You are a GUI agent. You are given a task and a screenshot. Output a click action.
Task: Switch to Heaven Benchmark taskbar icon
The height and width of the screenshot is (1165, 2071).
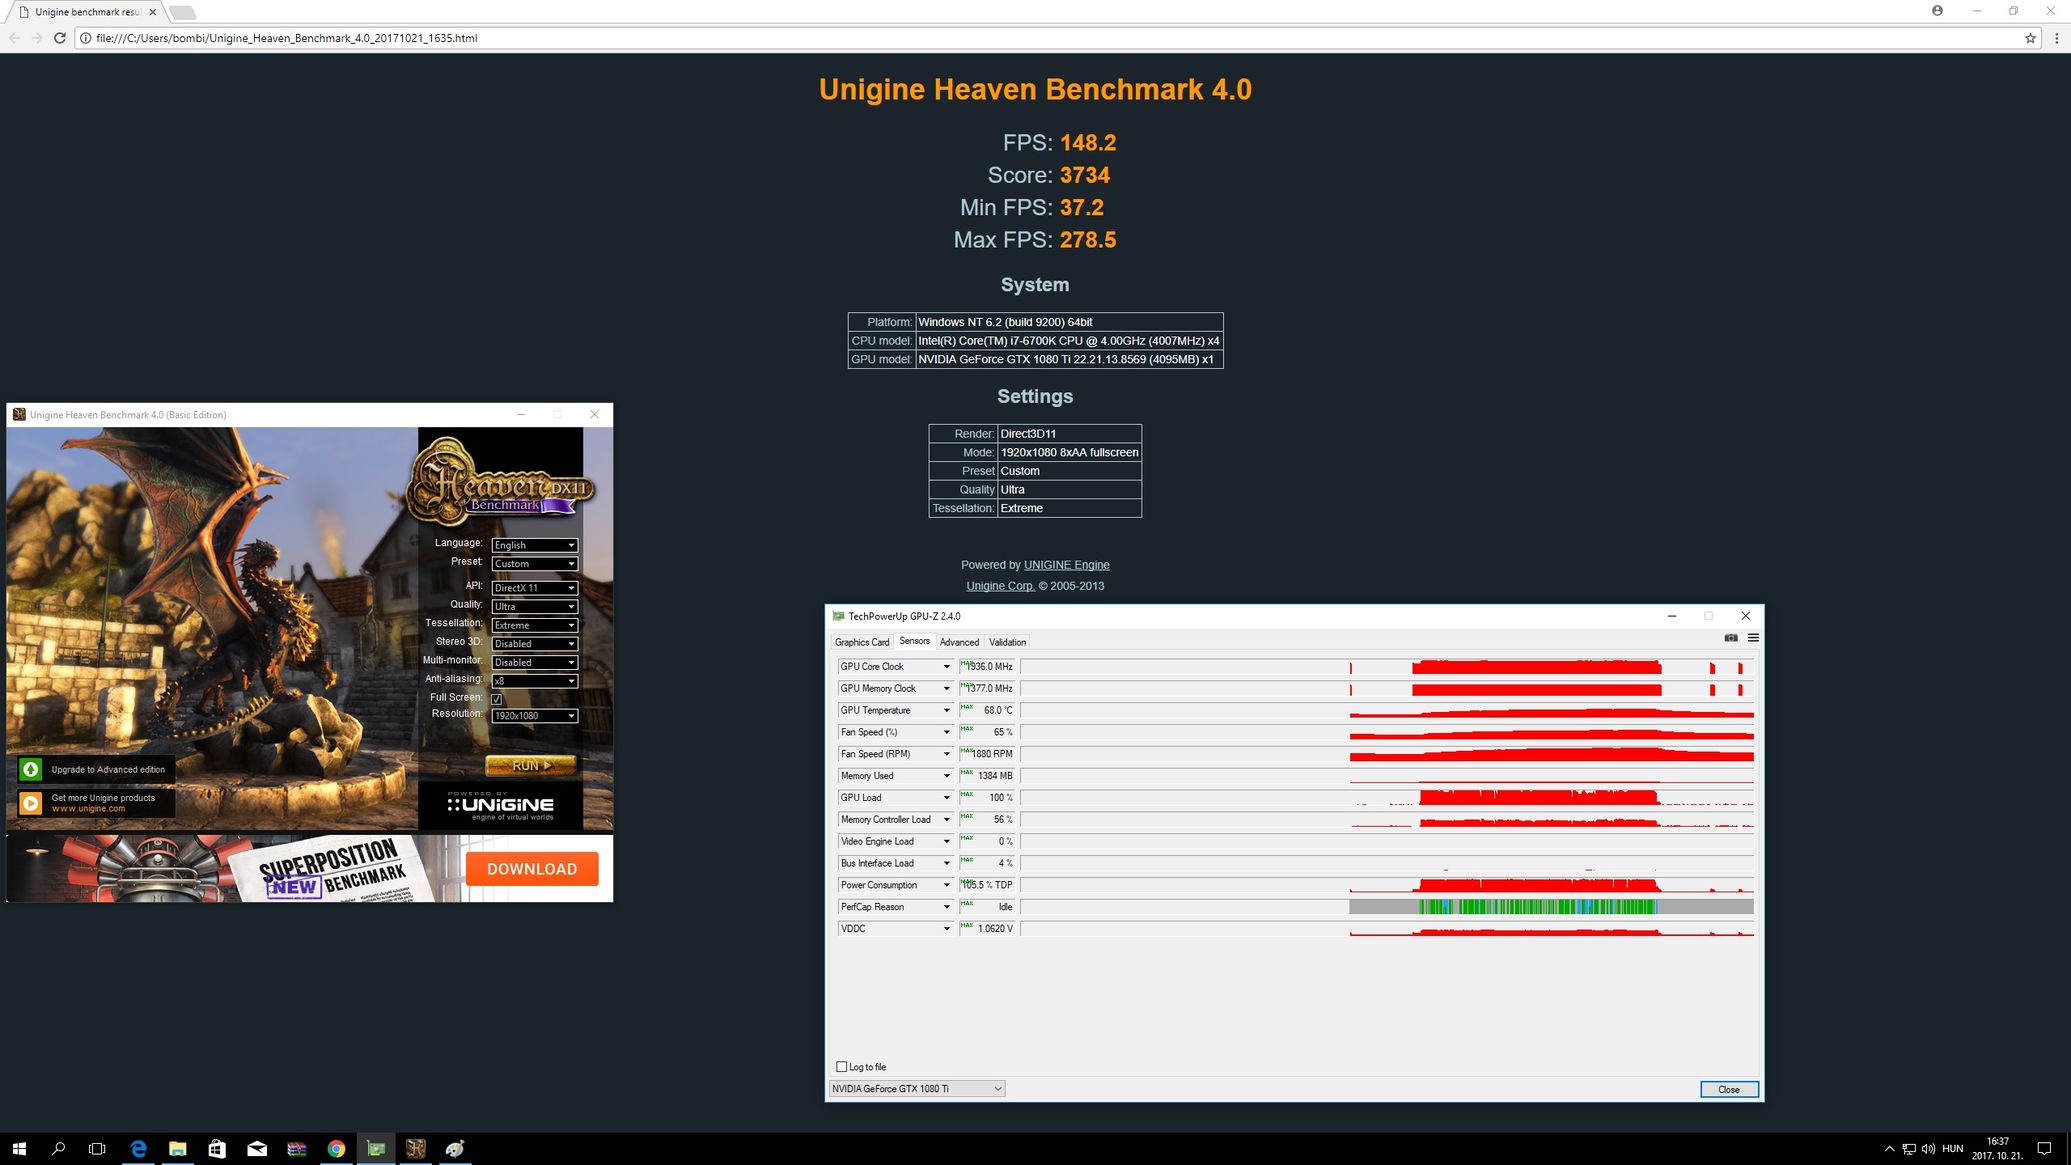416,1149
